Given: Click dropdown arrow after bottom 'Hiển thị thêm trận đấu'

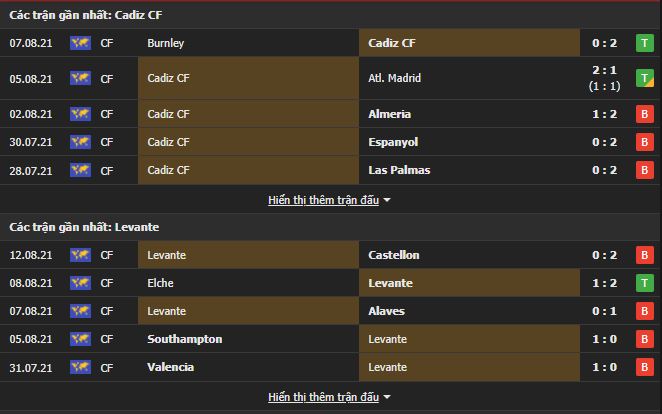Looking at the screenshot, I should pyautogui.click(x=387, y=398).
